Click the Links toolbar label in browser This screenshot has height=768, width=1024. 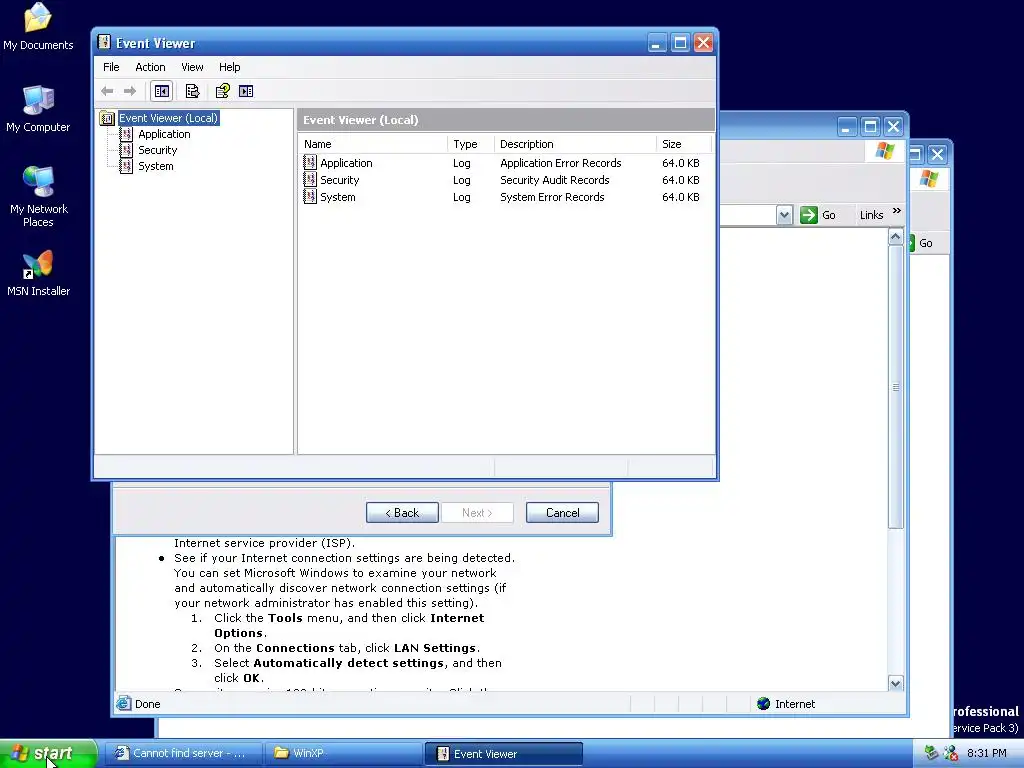(x=871, y=215)
